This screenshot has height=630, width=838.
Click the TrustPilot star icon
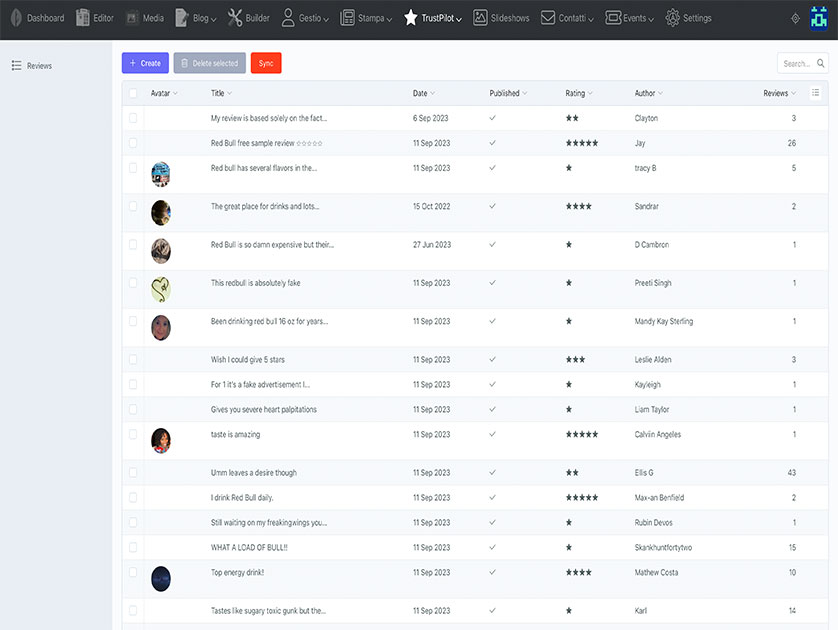[410, 18]
